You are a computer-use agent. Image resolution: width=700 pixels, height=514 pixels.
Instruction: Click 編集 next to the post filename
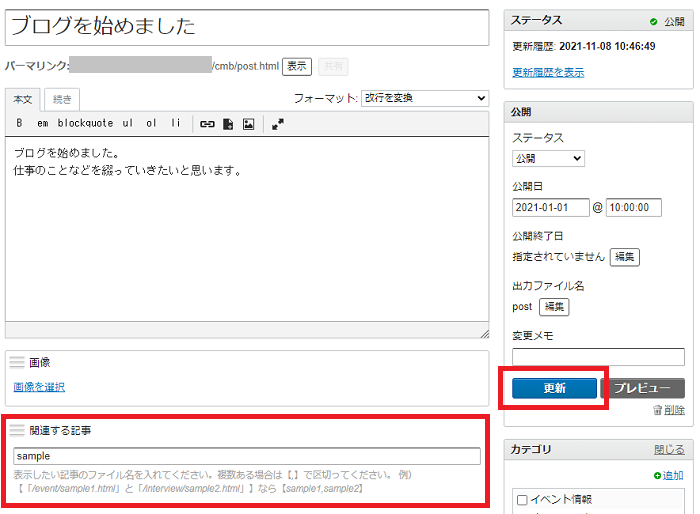coord(554,307)
